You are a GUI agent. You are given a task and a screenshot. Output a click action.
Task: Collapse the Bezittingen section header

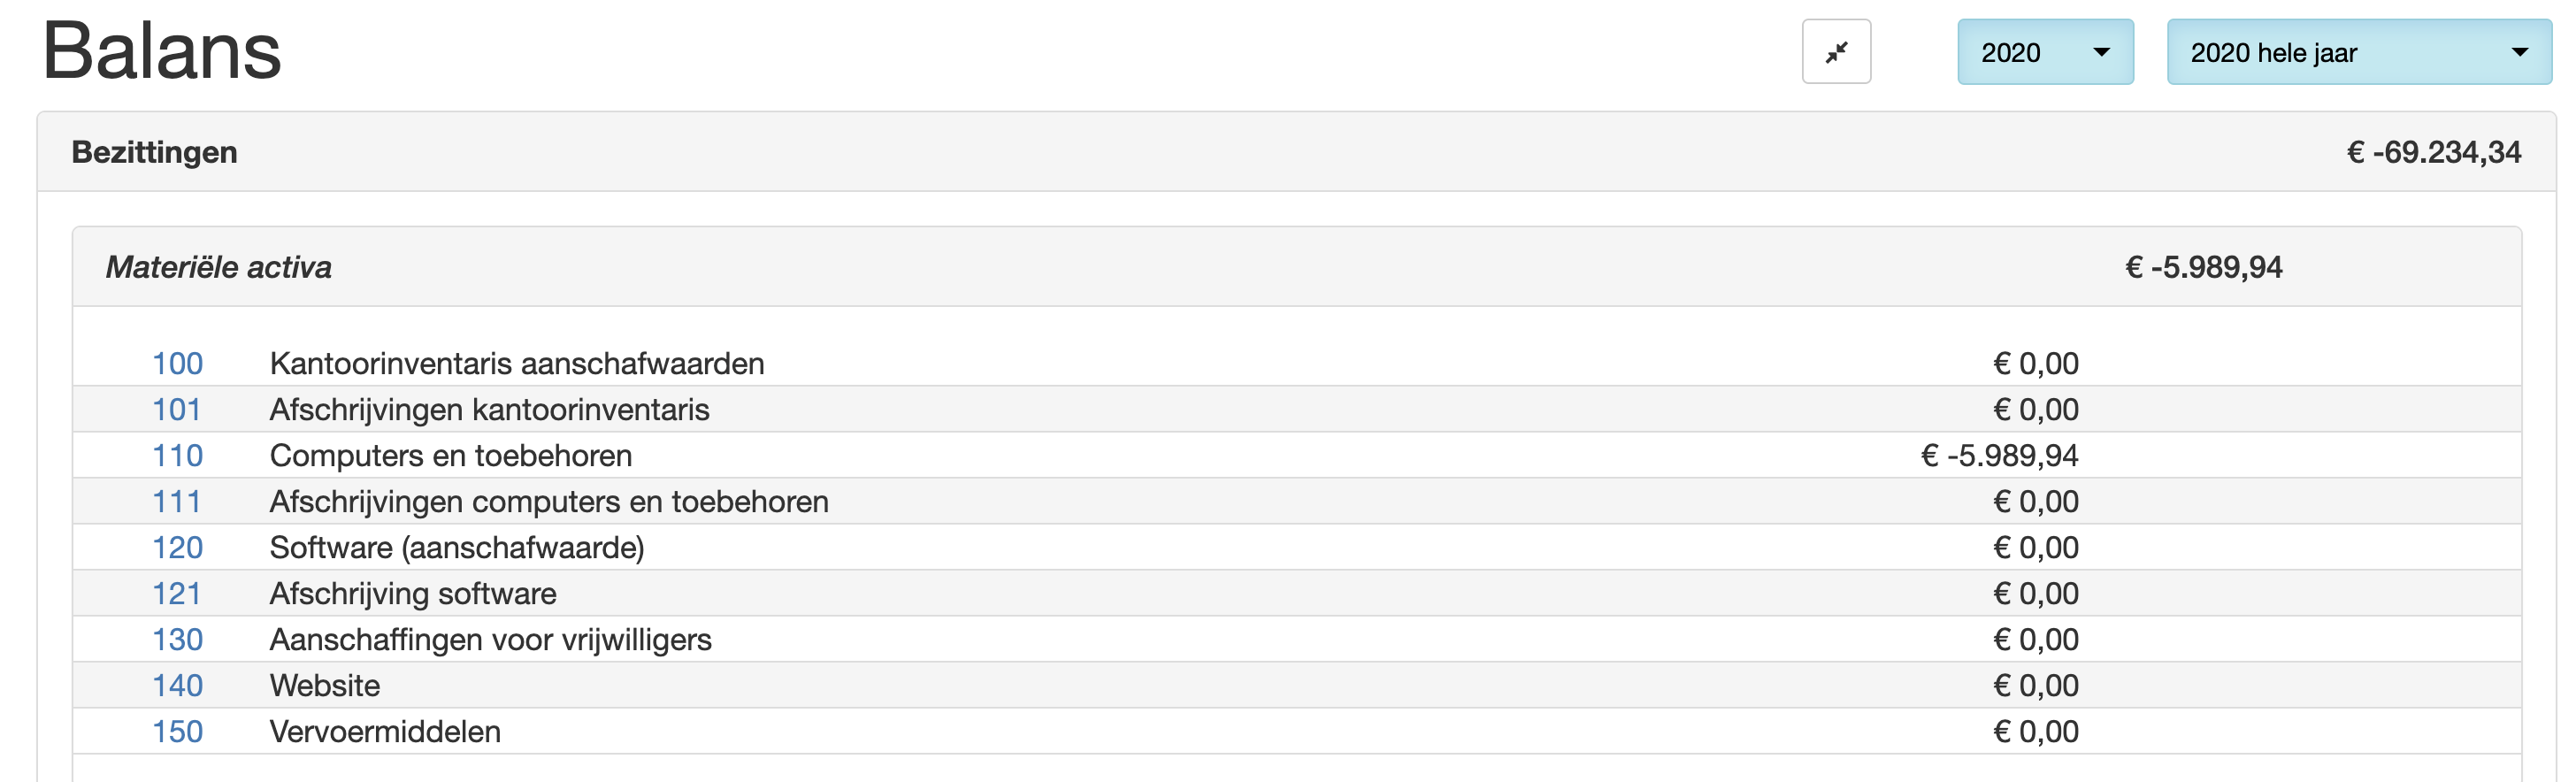[155, 152]
